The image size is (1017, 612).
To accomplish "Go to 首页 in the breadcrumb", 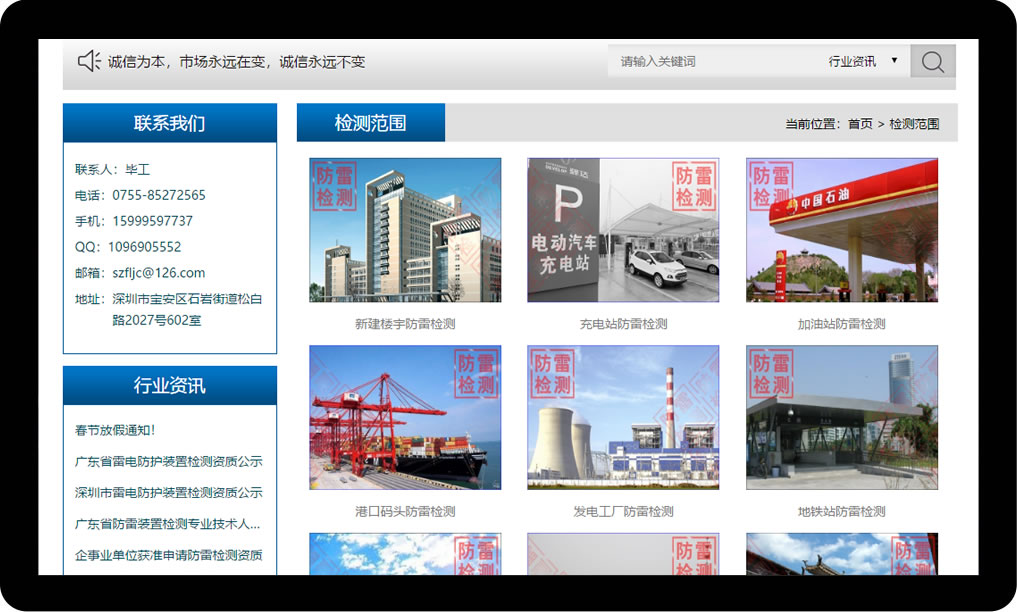I will 860,124.
